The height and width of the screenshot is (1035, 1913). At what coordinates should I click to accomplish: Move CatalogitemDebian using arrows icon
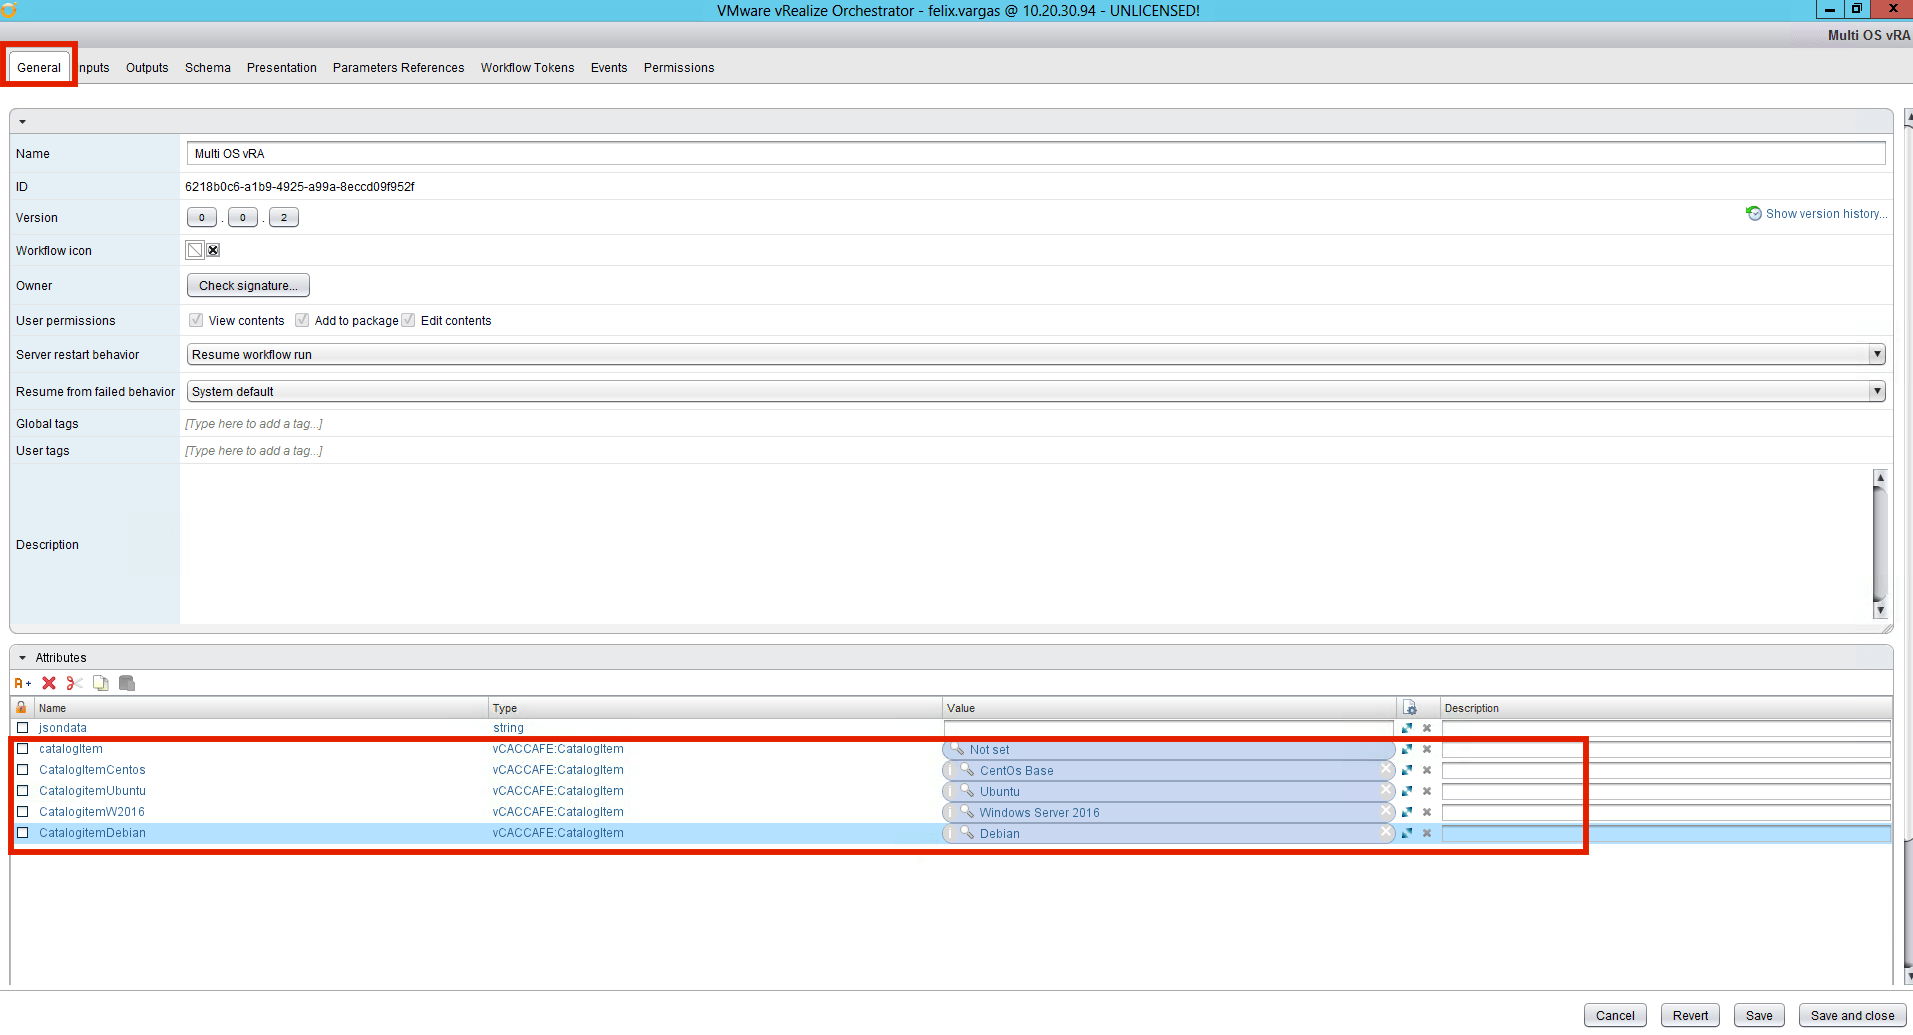(1407, 833)
